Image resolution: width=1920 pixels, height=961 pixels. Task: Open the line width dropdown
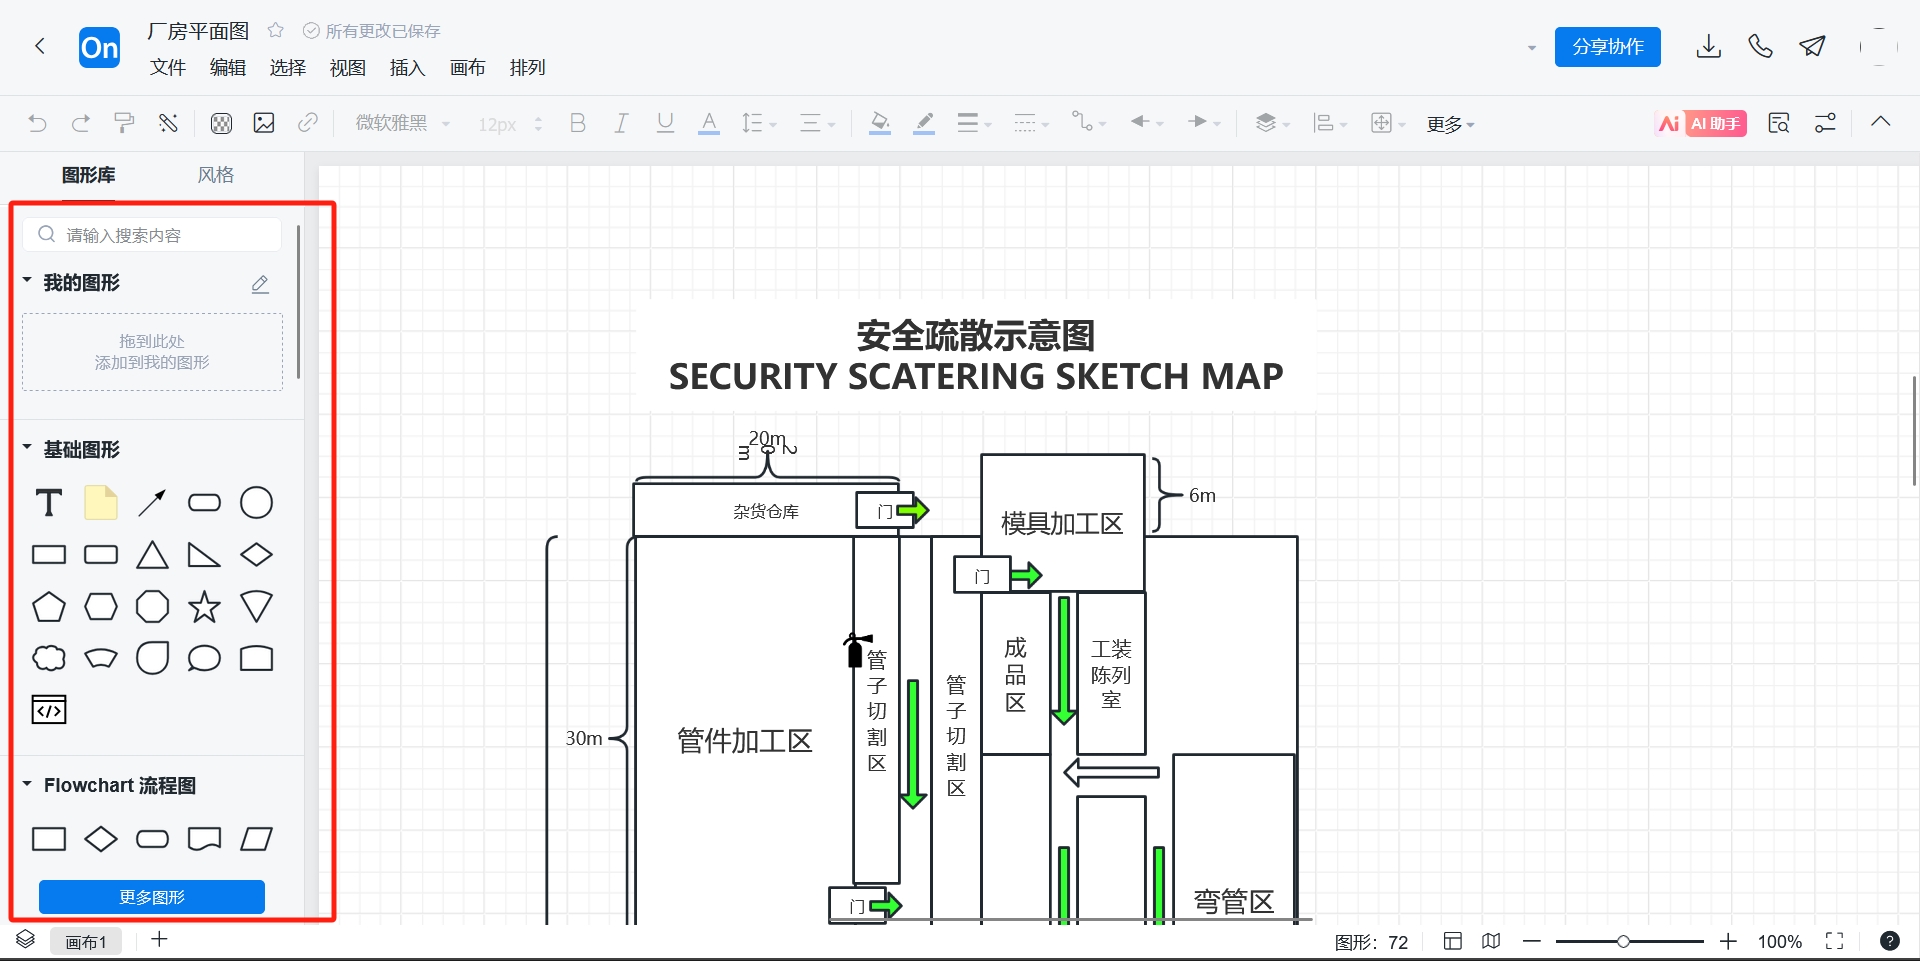click(x=974, y=123)
